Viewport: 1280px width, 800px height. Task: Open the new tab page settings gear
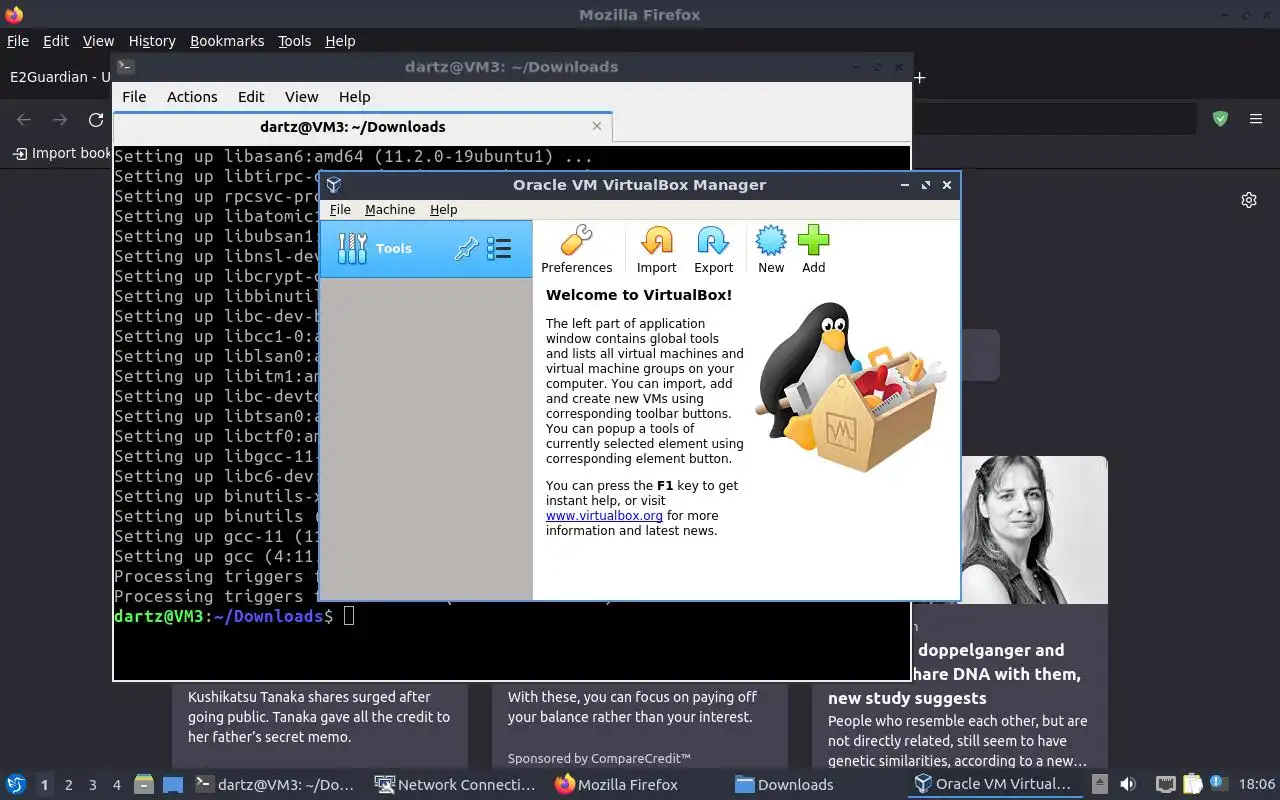pyautogui.click(x=1249, y=200)
